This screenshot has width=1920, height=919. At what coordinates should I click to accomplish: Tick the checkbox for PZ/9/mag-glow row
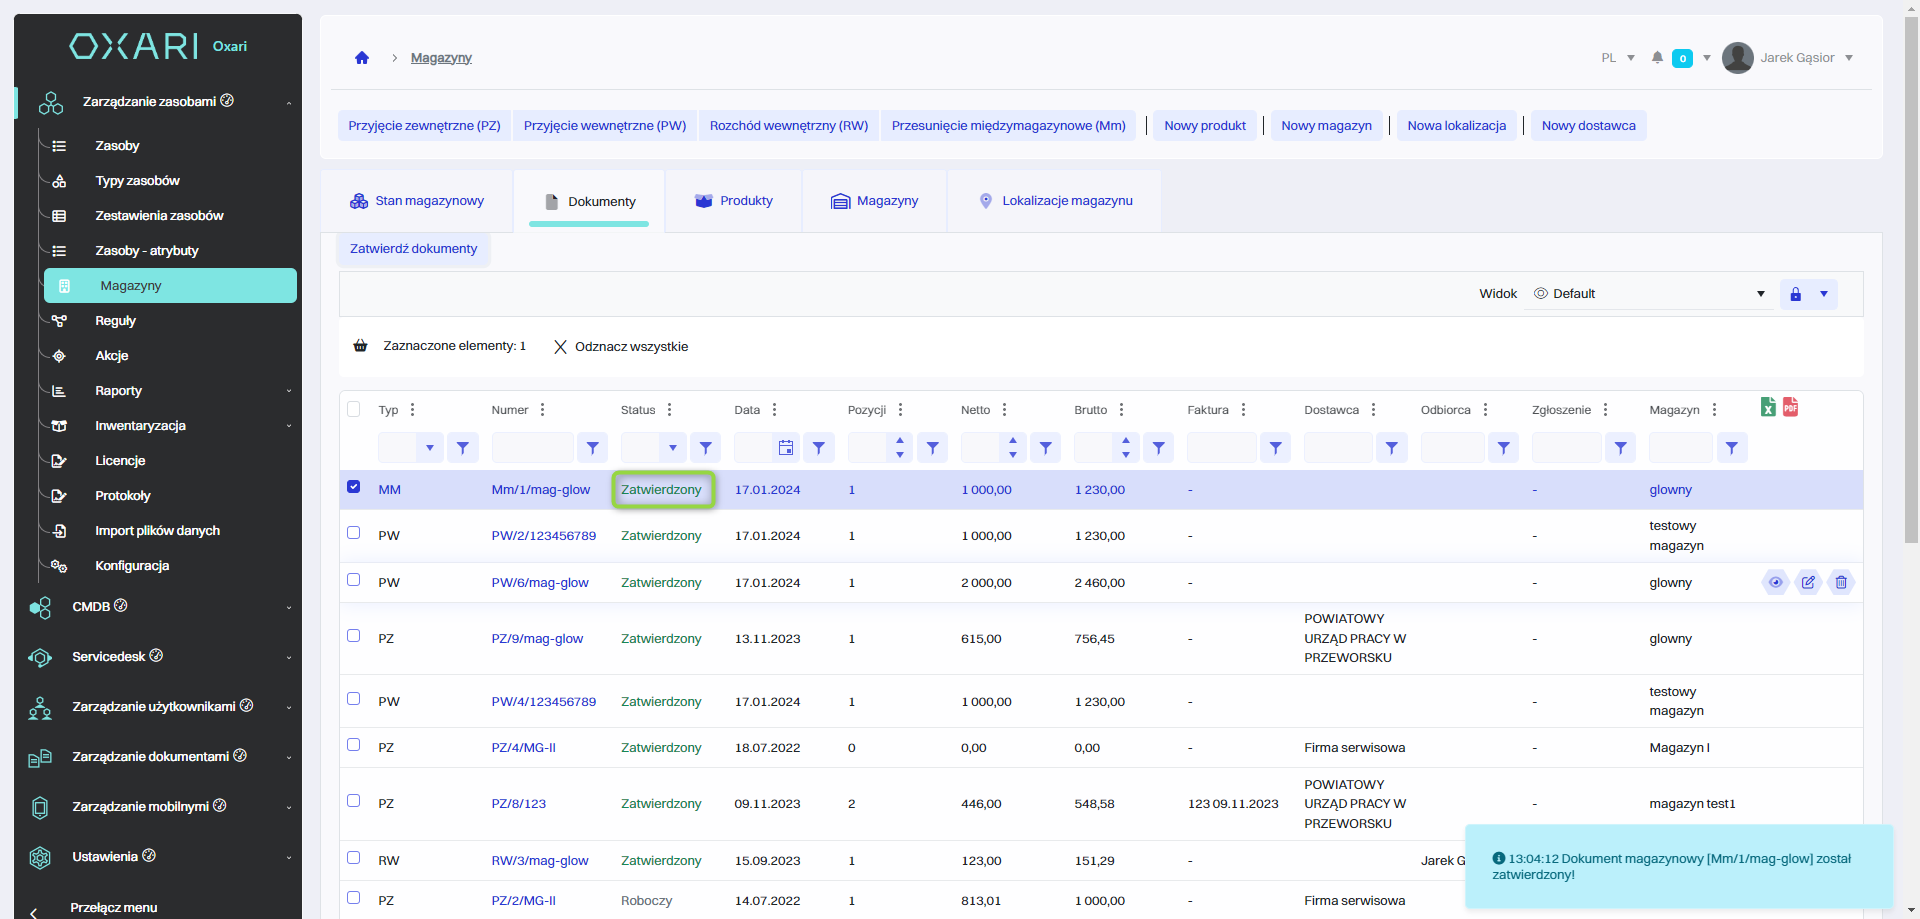coord(353,636)
